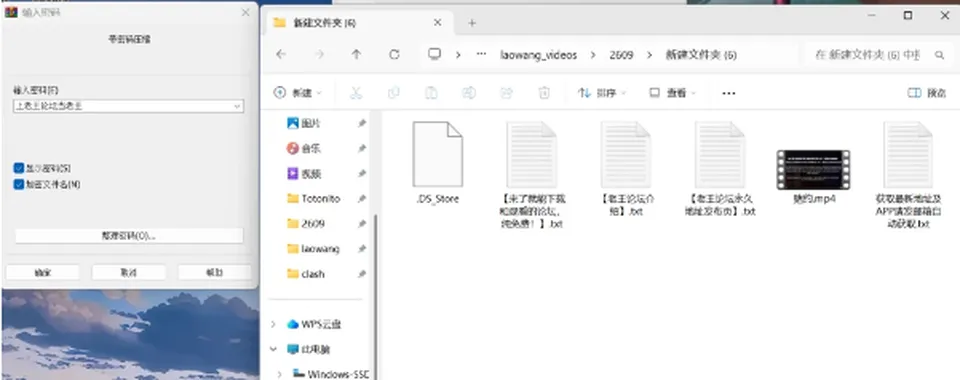This screenshot has height=380, width=960.
Task: Collapse the 此电脑 tree node arrow
Action: tap(274, 349)
